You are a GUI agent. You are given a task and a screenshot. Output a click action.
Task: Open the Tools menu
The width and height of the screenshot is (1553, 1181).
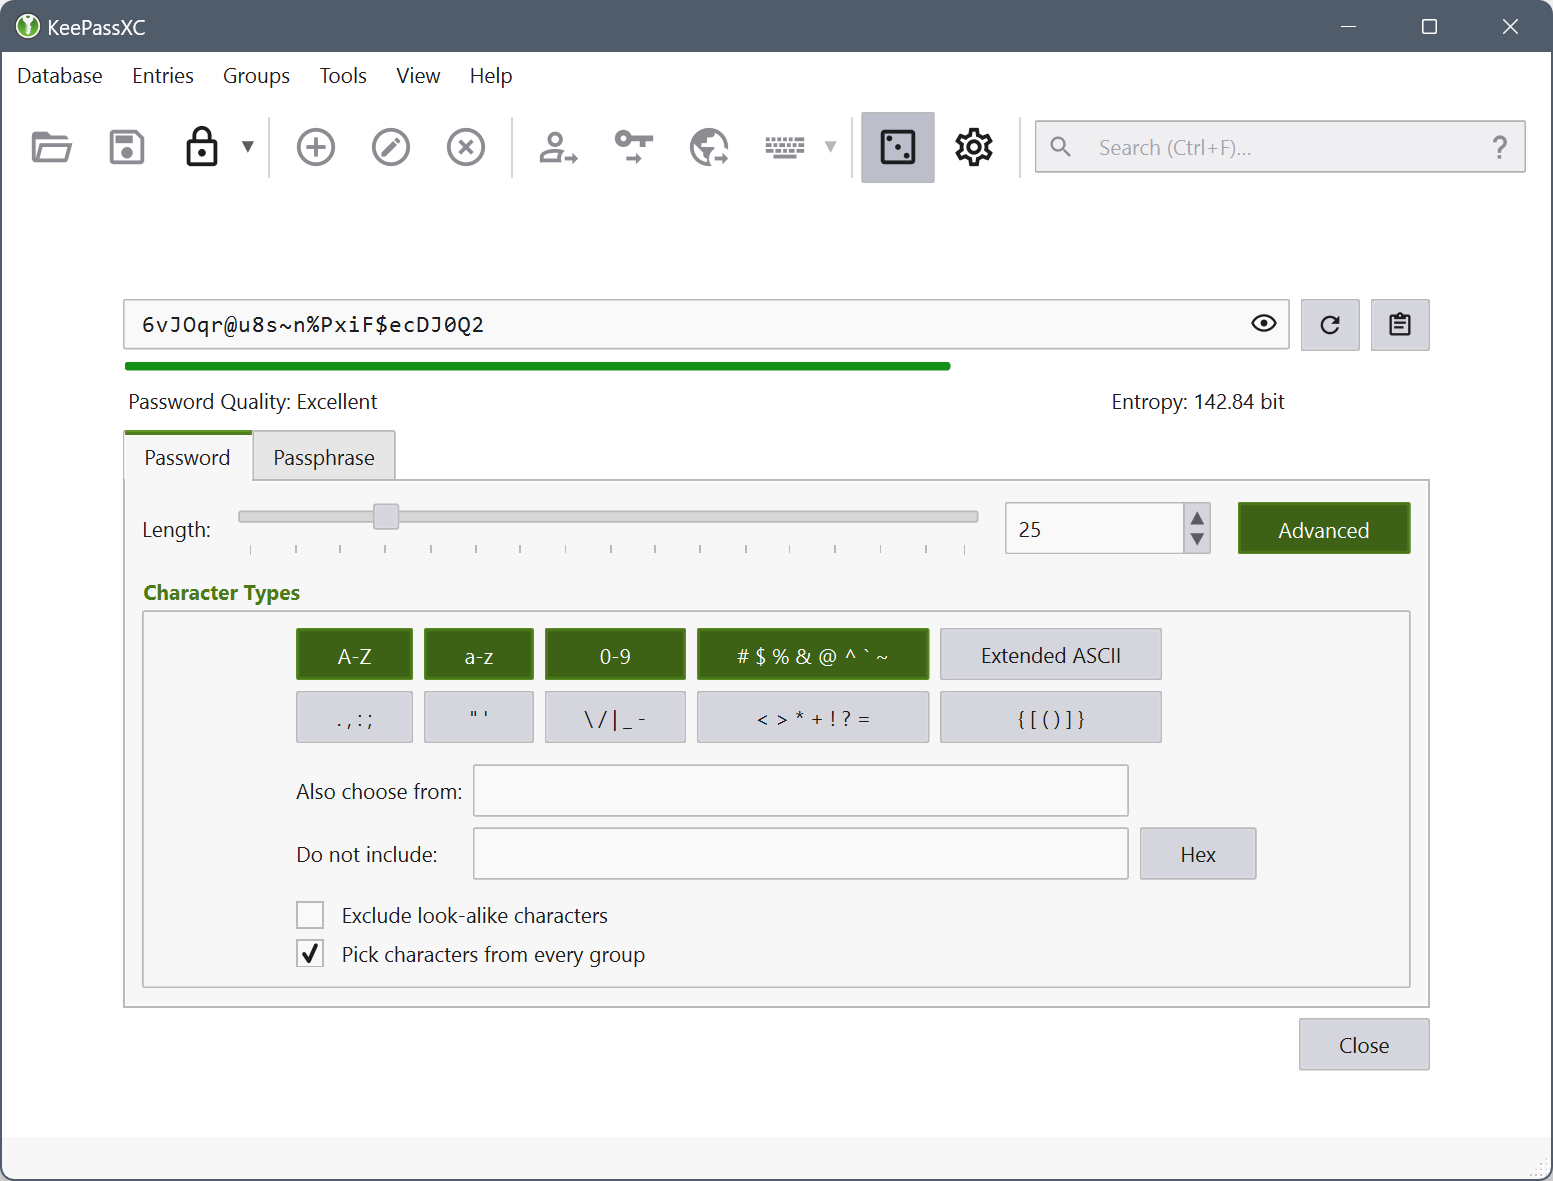[342, 75]
